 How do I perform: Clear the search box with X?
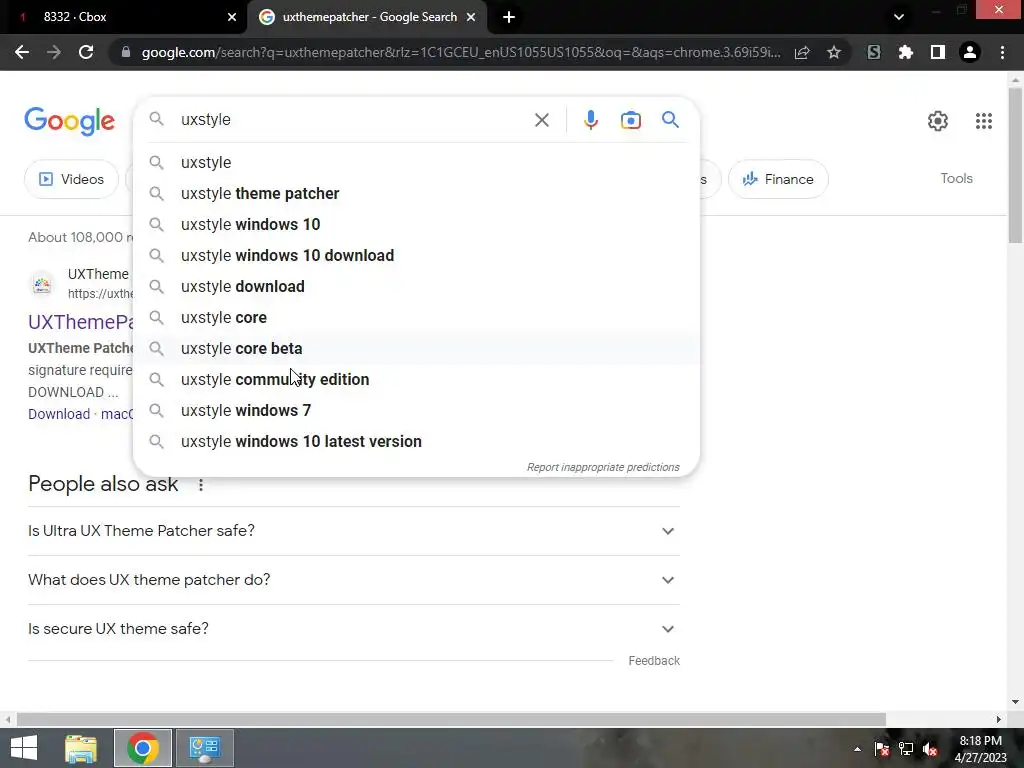541,120
